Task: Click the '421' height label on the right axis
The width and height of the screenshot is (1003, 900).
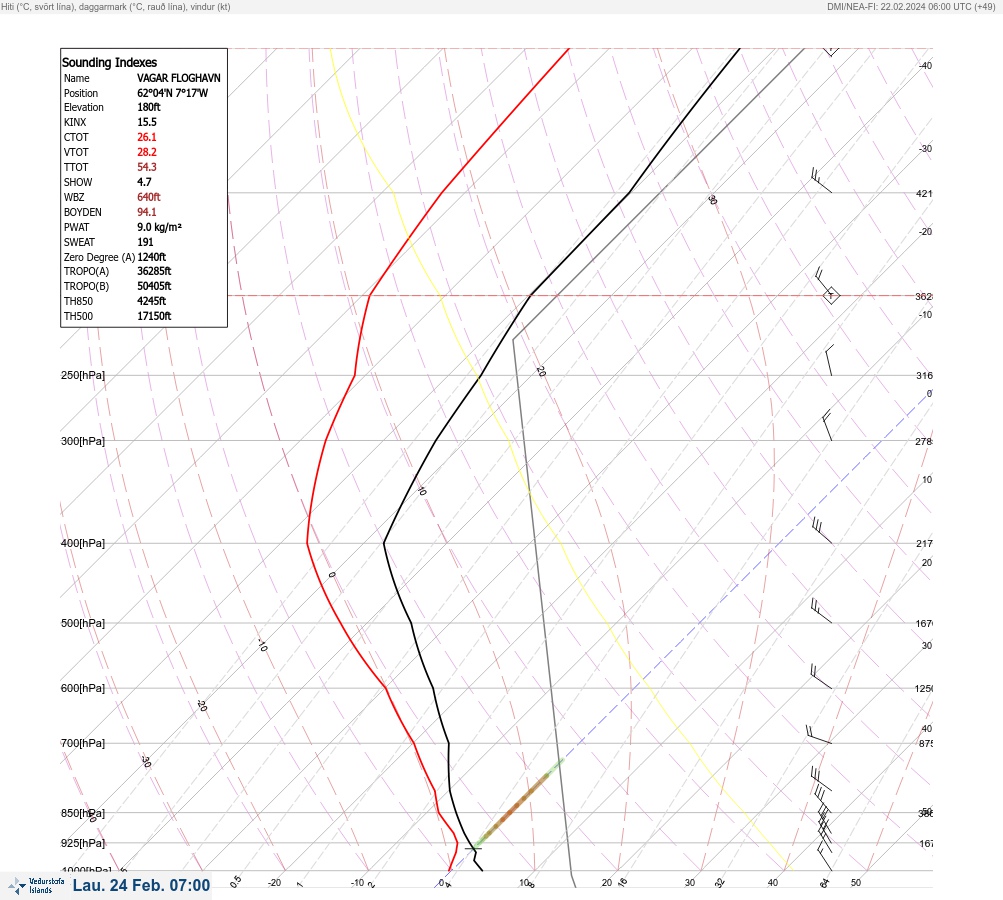Action: (x=924, y=193)
